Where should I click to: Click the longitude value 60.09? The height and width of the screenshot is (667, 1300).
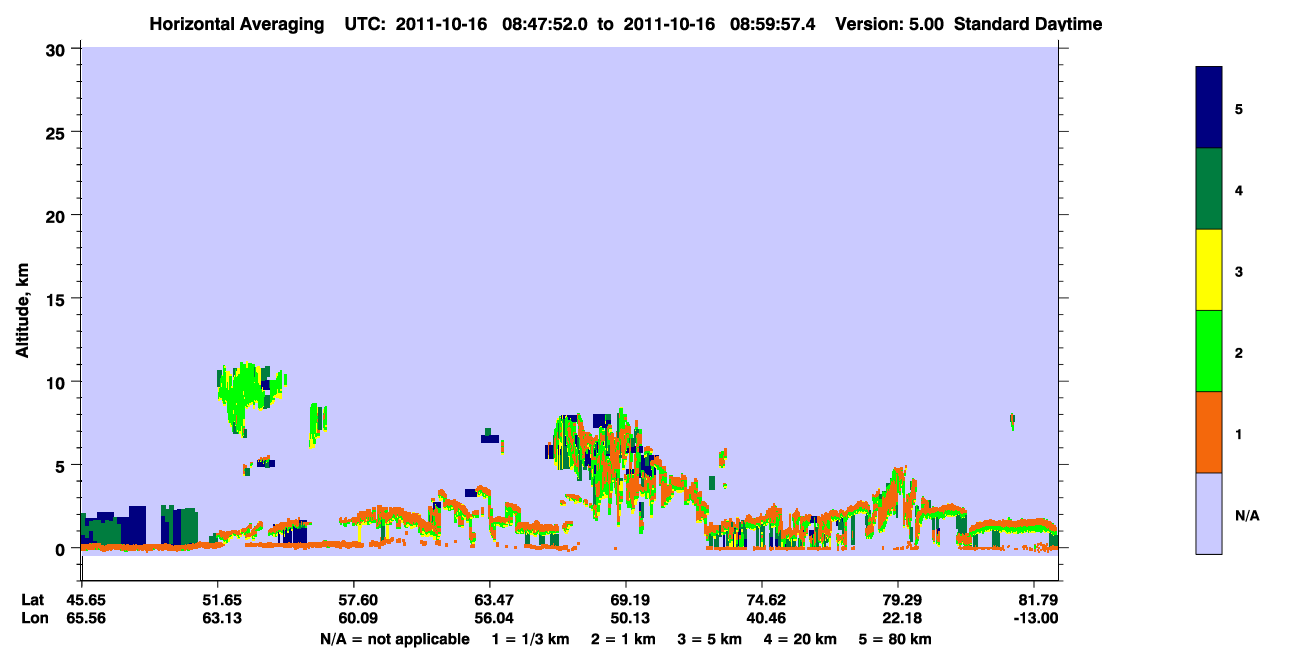(357, 618)
